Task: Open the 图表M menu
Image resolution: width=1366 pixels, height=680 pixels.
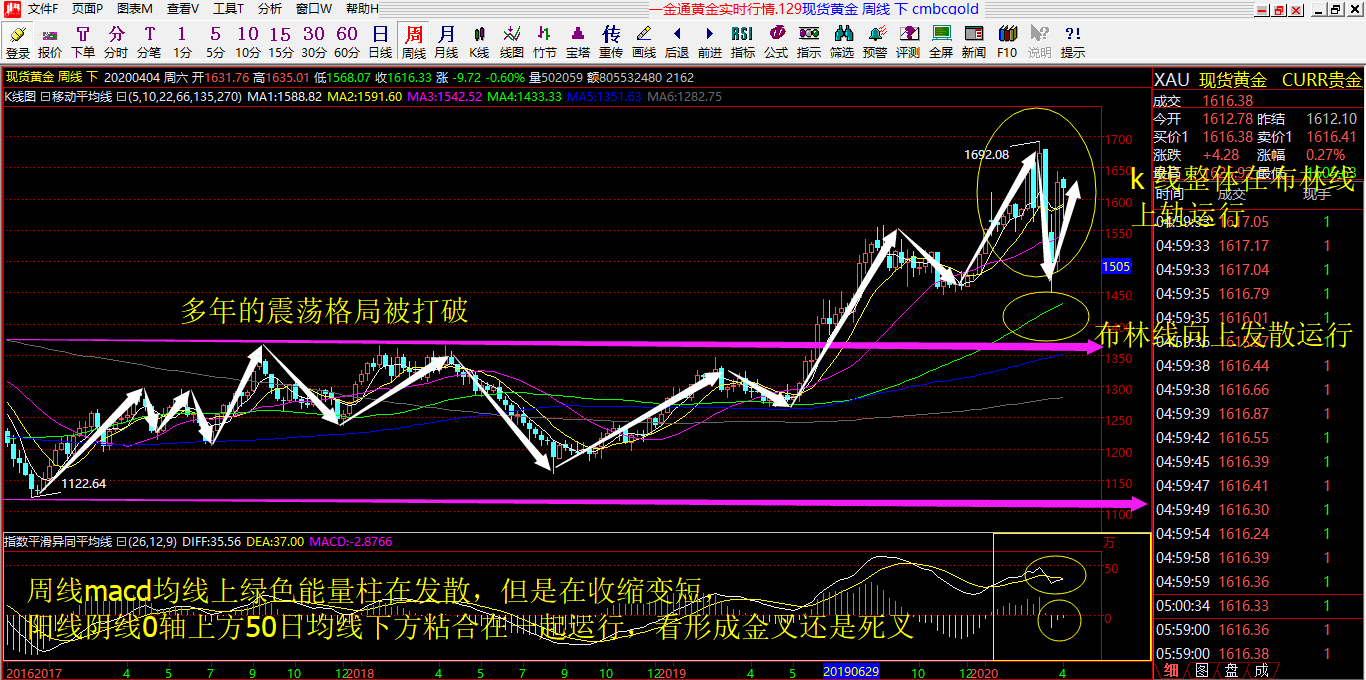Action: (134, 8)
